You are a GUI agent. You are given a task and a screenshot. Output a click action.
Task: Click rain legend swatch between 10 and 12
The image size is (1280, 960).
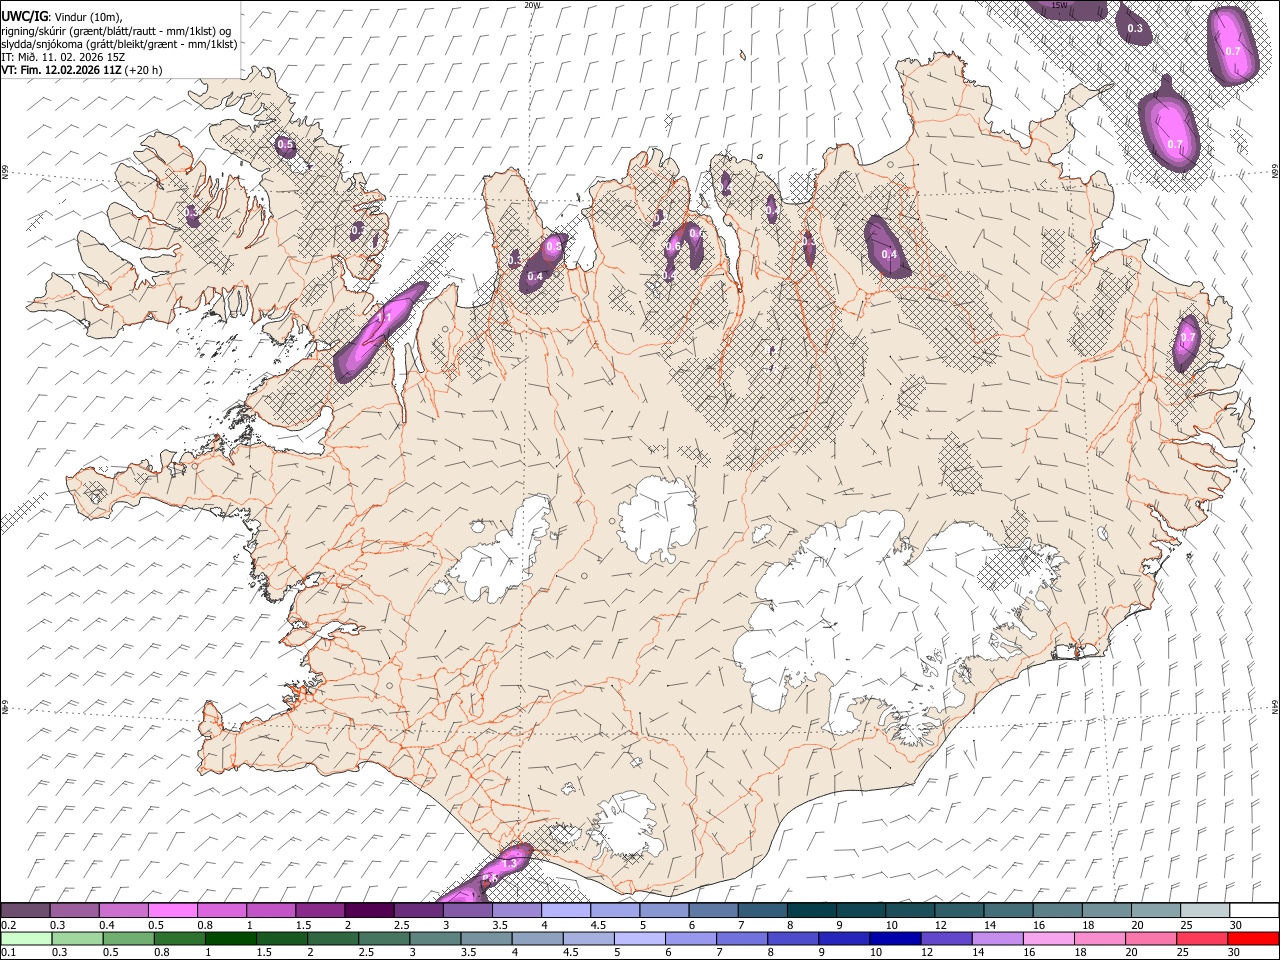tap(897, 938)
